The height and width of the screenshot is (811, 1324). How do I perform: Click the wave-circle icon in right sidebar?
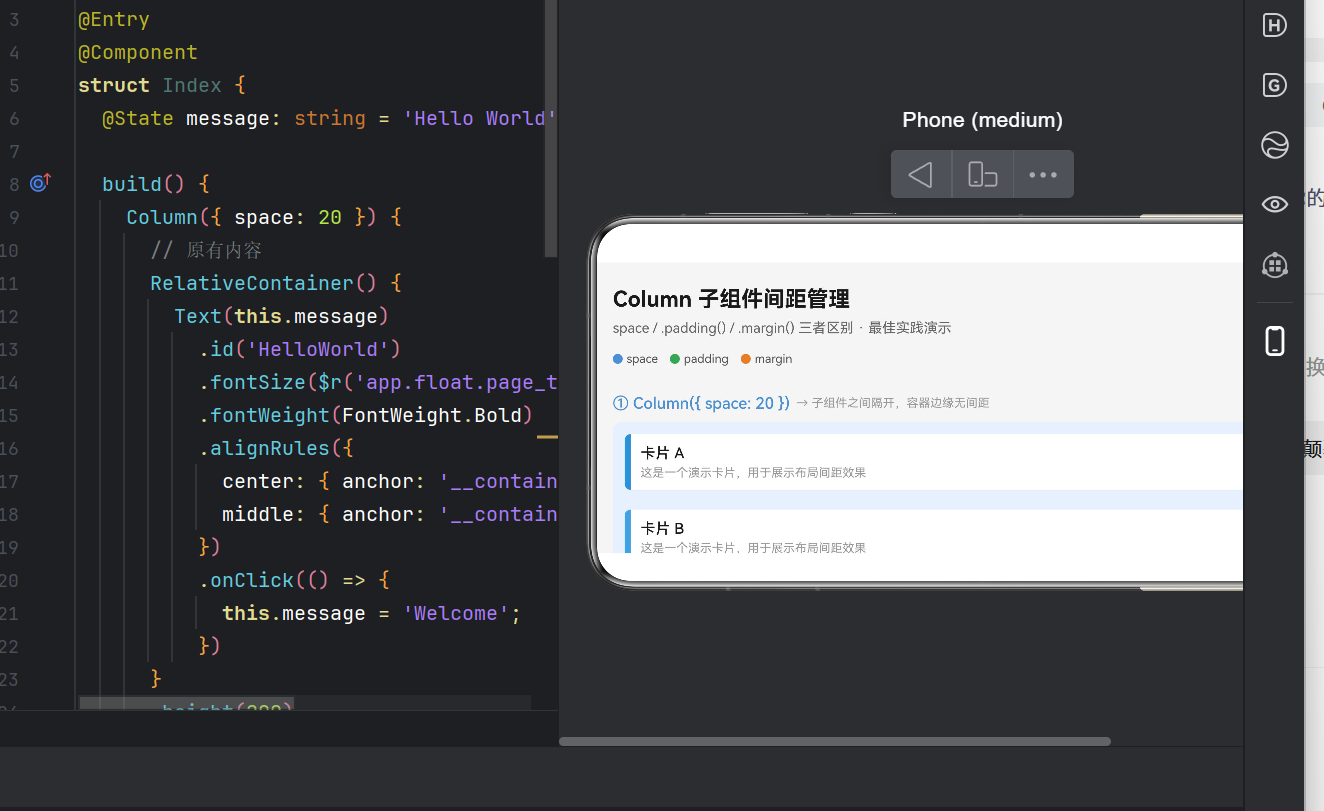(1274, 146)
